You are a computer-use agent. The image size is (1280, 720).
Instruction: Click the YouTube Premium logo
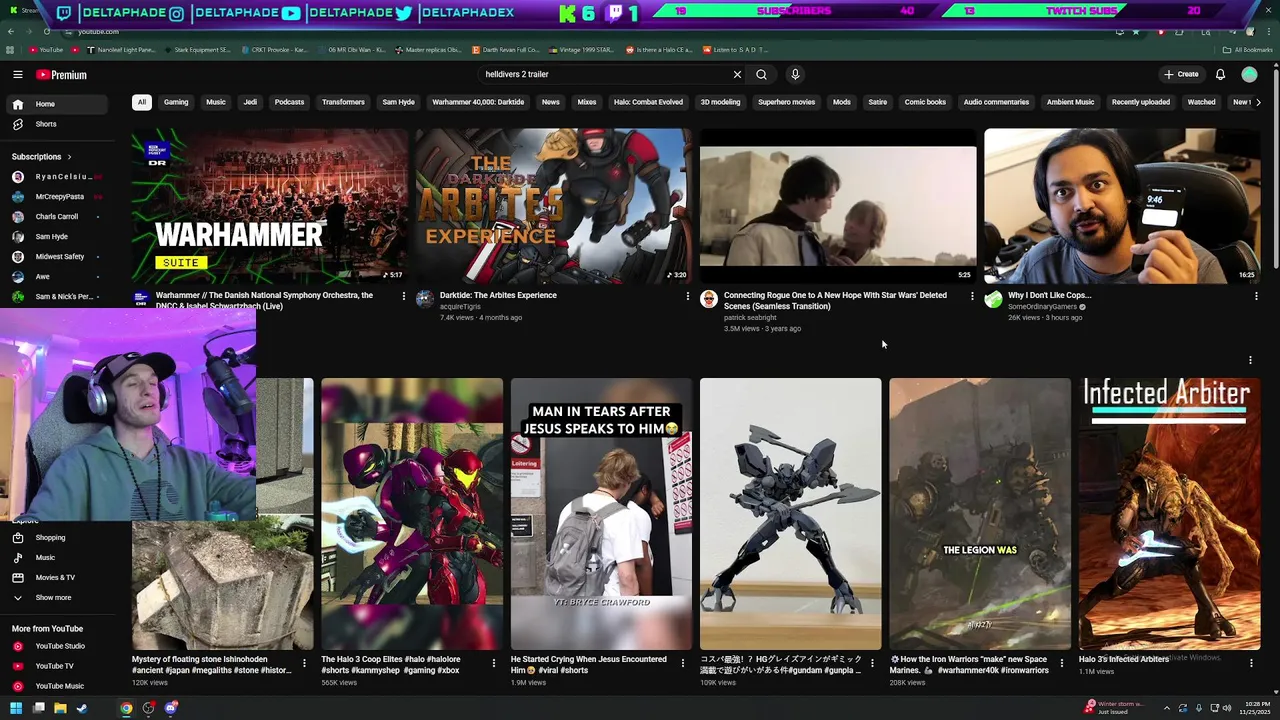pyautogui.click(x=62, y=75)
